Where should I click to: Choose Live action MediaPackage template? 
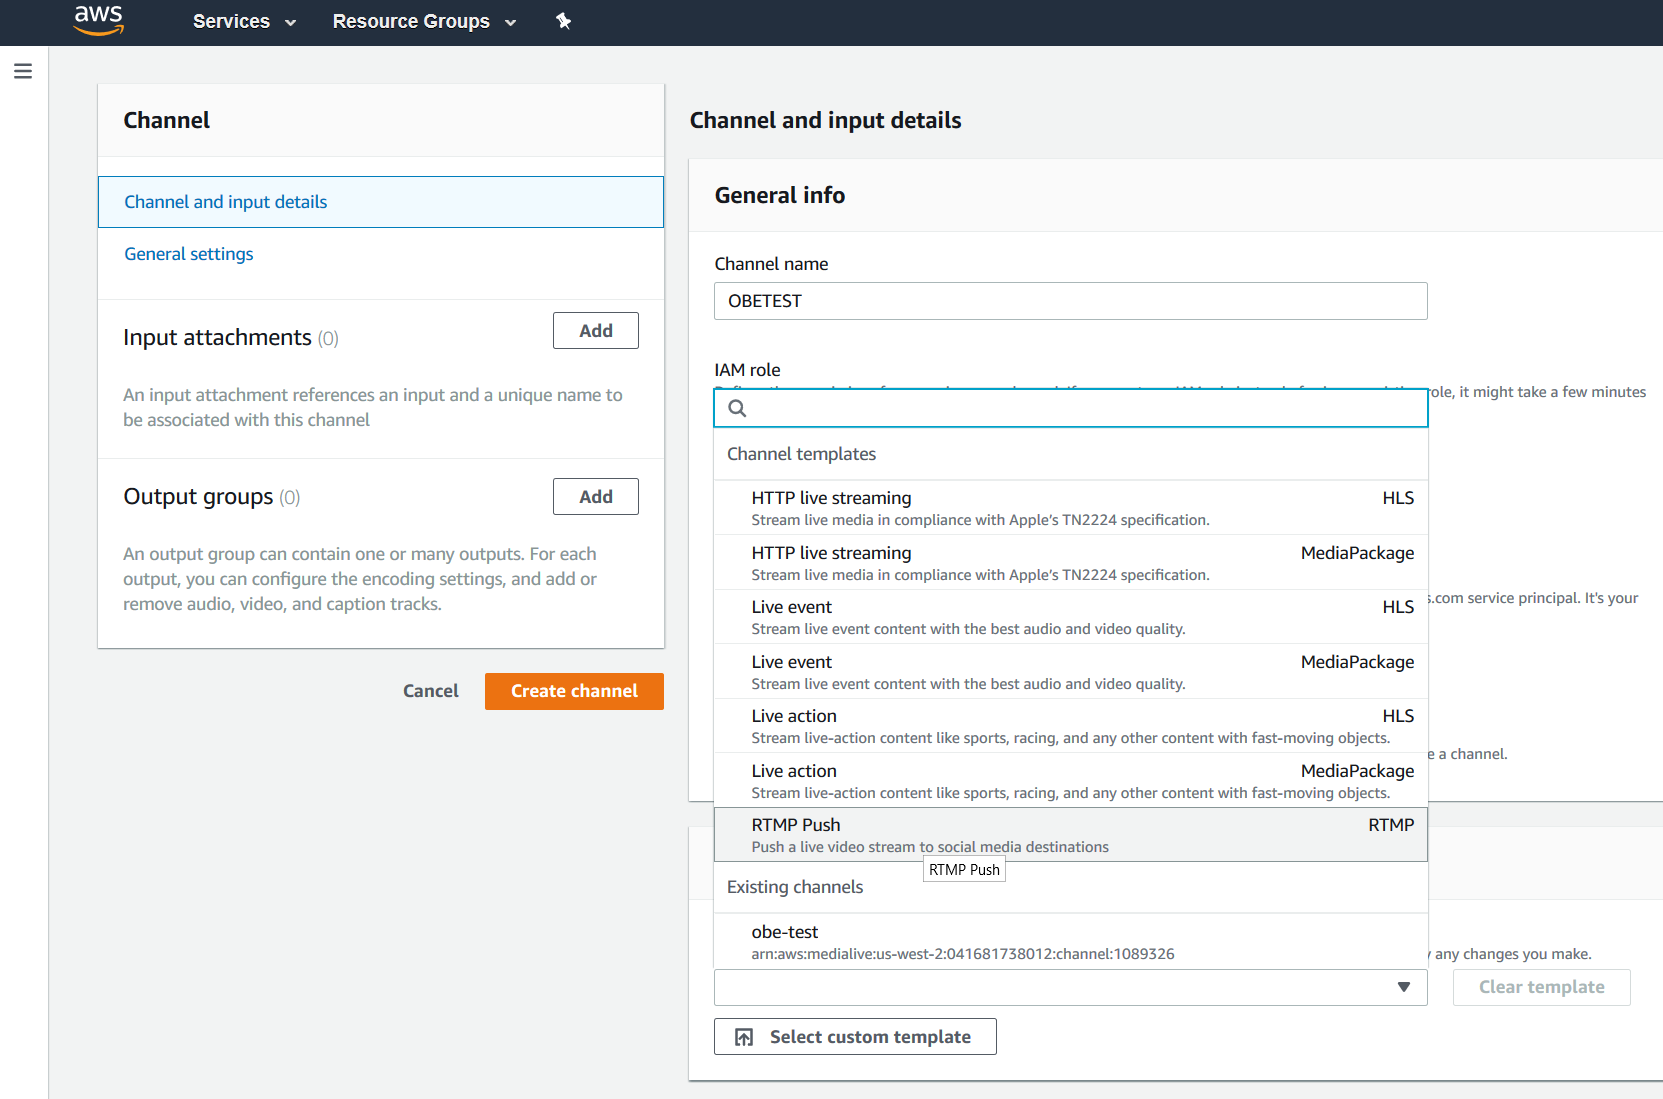pos(1071,781)
